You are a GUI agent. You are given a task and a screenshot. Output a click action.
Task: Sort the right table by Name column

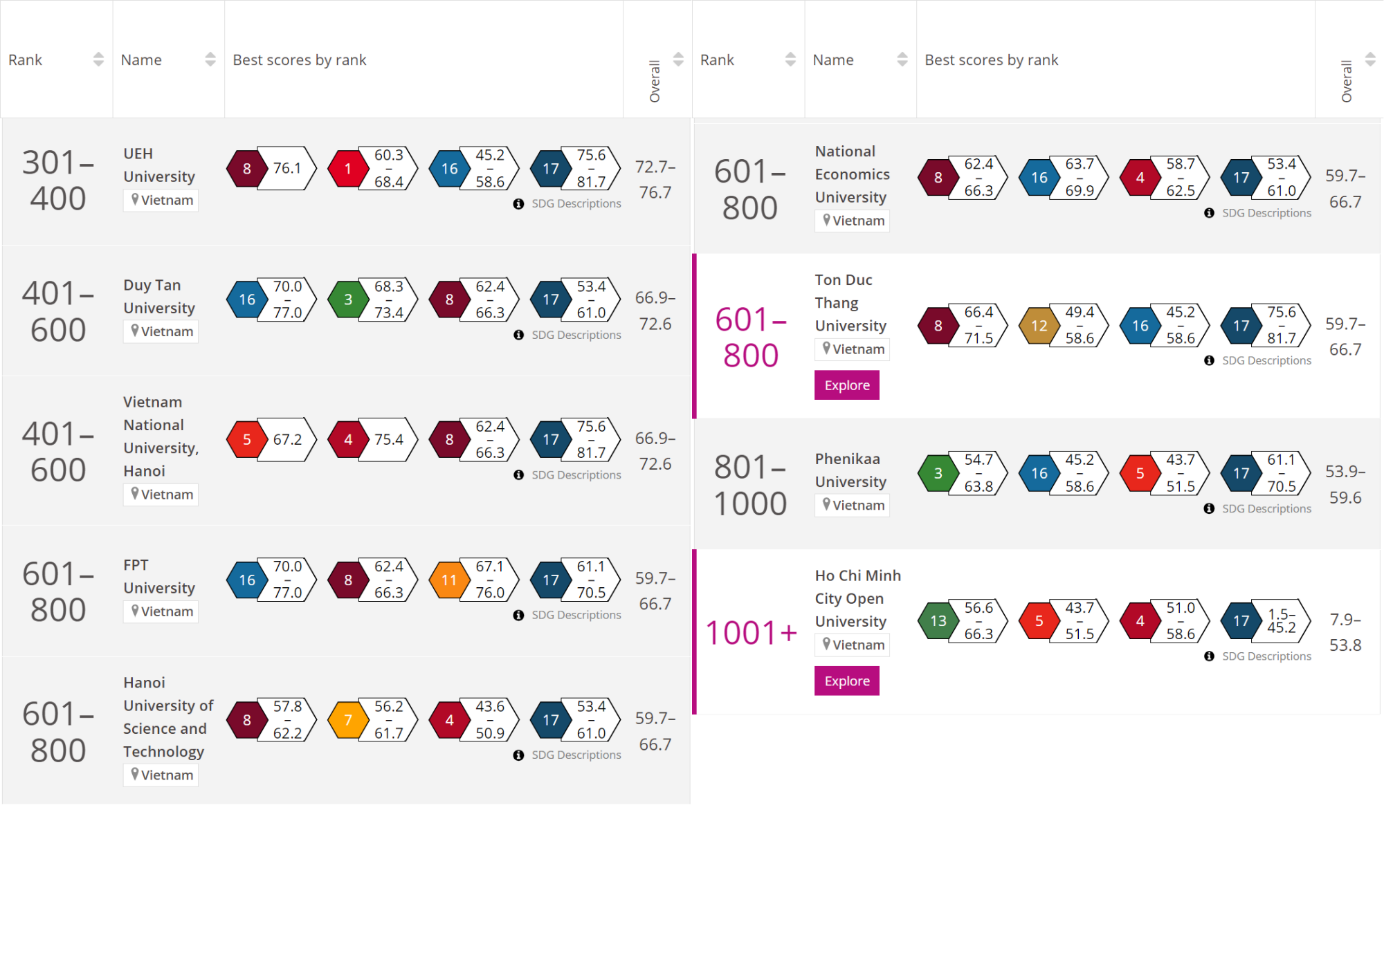pyautogui.click(x=902, y=60)
